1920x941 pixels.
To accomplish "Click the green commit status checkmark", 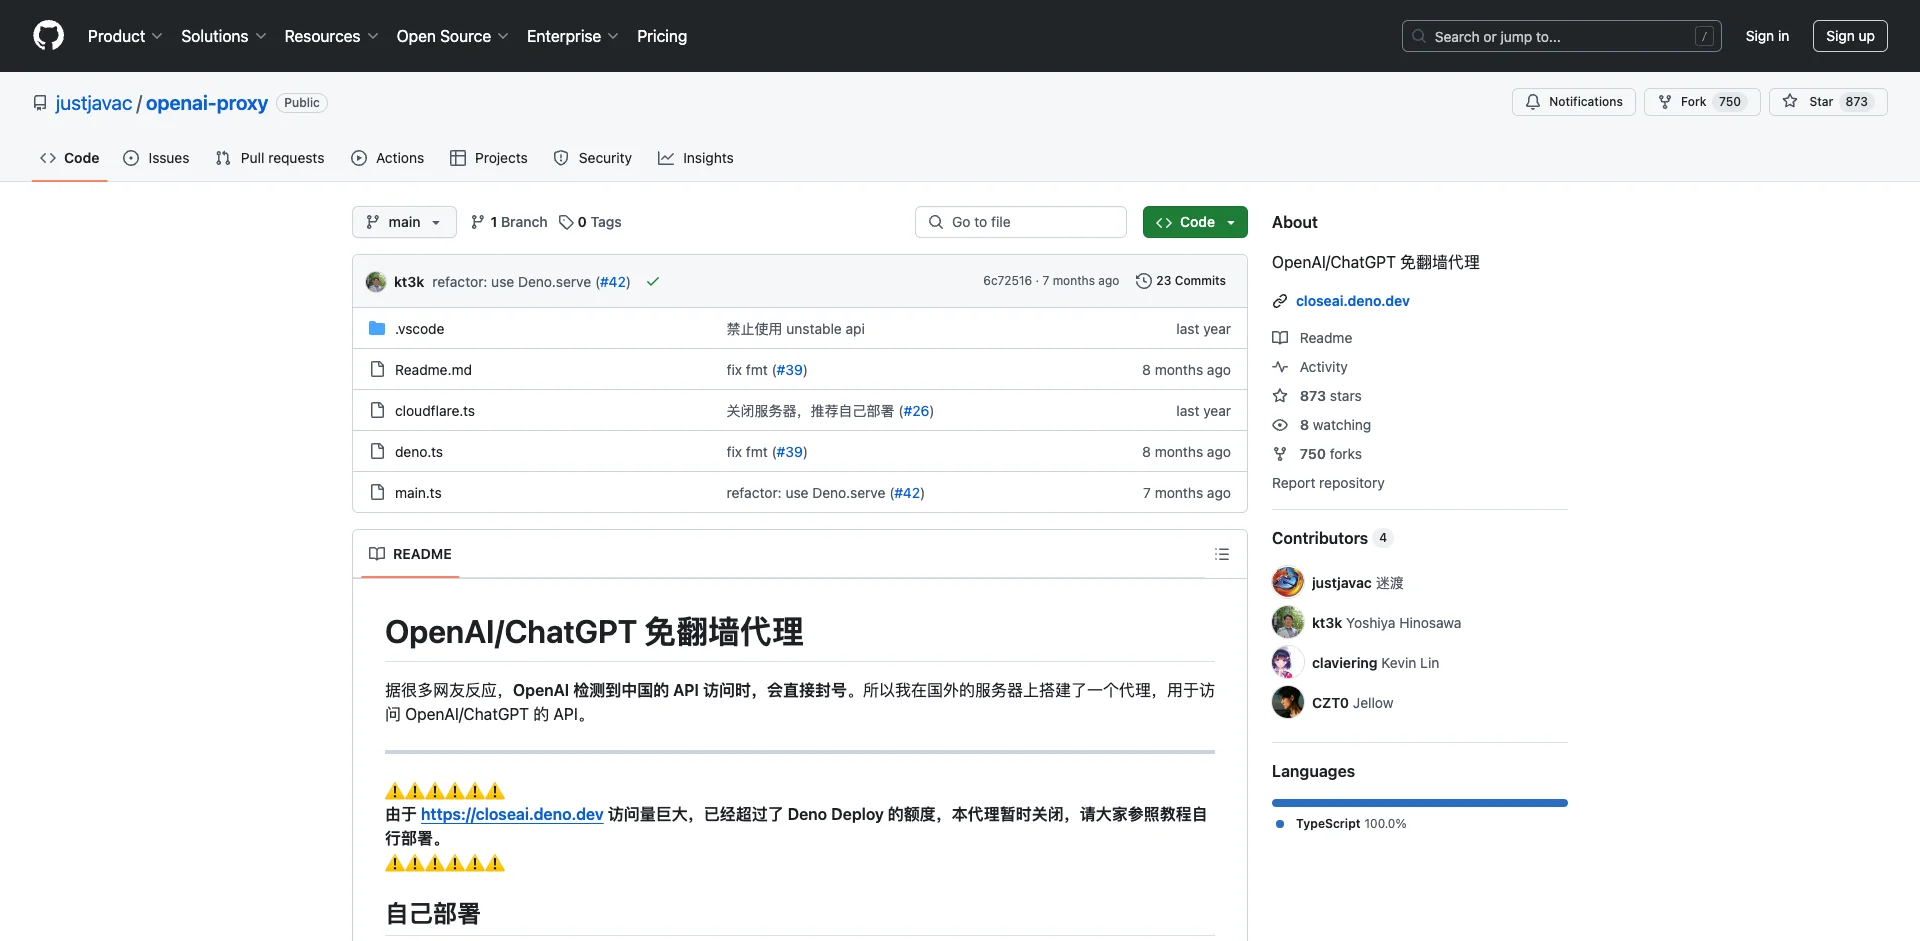I will click(653, 282).
